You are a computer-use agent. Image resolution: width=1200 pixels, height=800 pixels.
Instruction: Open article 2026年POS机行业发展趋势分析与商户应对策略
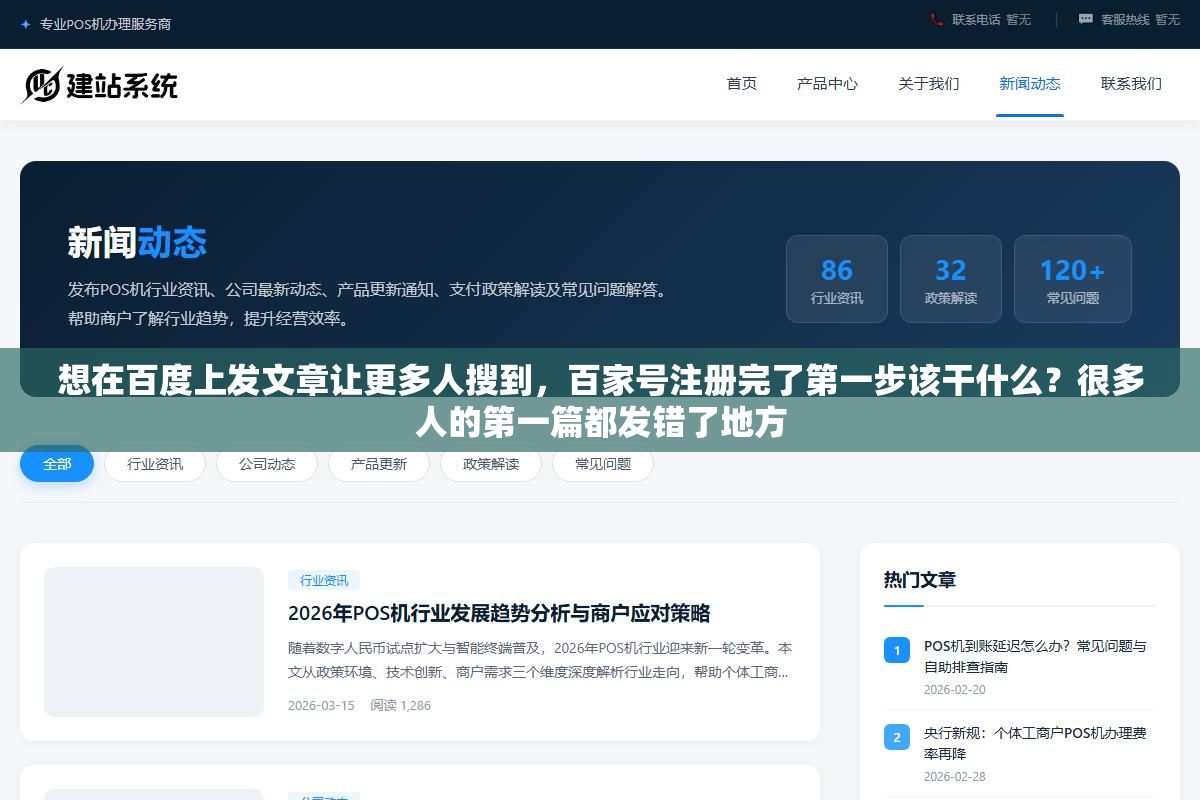coord(499,613)
